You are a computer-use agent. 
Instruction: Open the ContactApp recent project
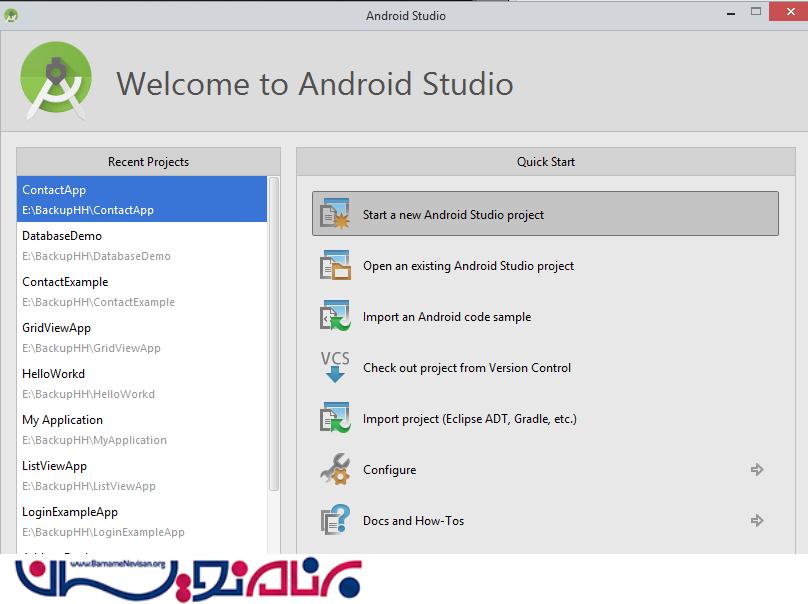point(142,199)
